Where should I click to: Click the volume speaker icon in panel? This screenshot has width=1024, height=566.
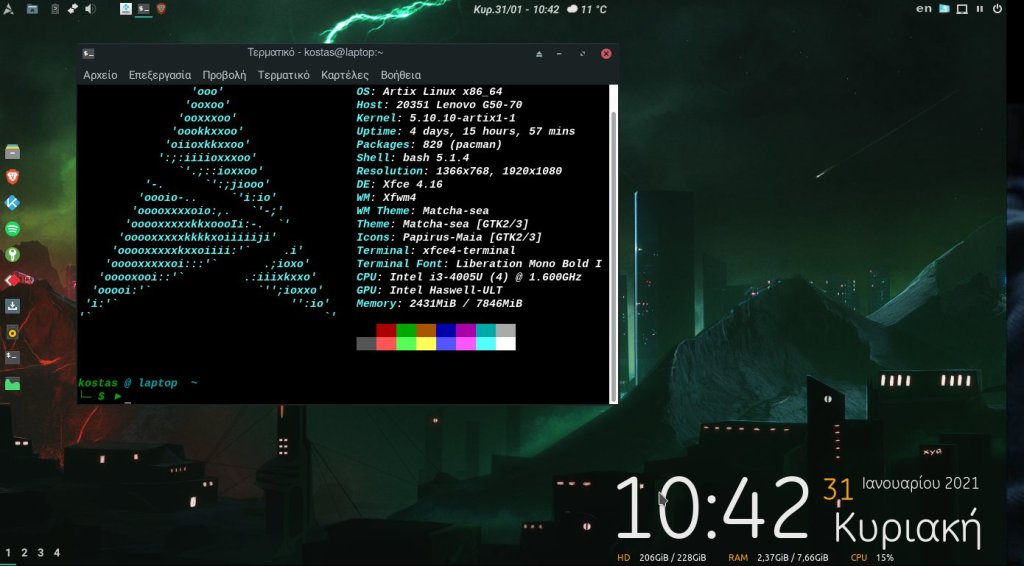coord(90,9)
